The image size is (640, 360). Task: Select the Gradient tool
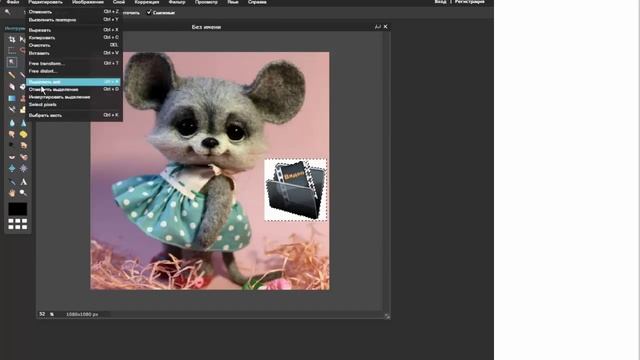pos(12,98)
